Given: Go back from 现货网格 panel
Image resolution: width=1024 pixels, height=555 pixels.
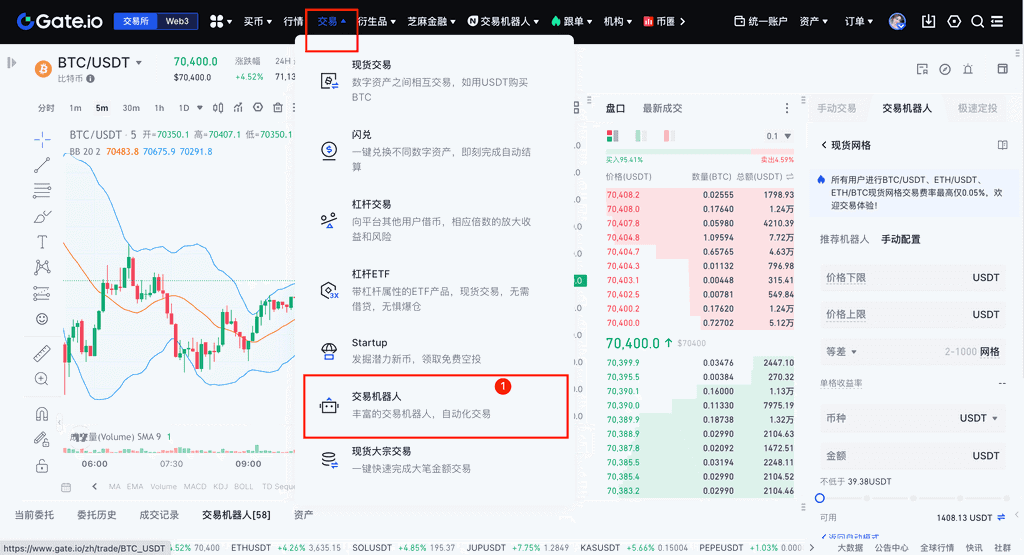Looking at the screenshot, I should coord(823,145).
